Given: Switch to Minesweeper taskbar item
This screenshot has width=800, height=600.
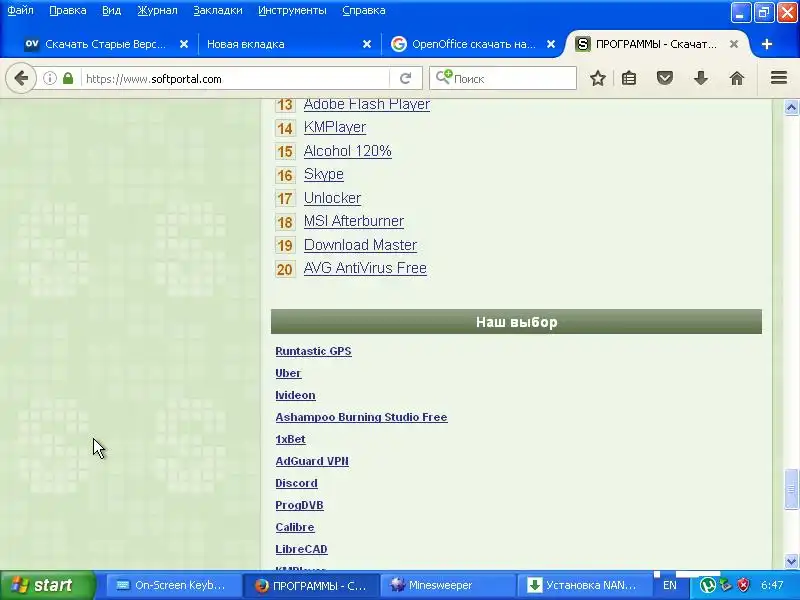Looking at the screenshot, I should click(447, 585).
